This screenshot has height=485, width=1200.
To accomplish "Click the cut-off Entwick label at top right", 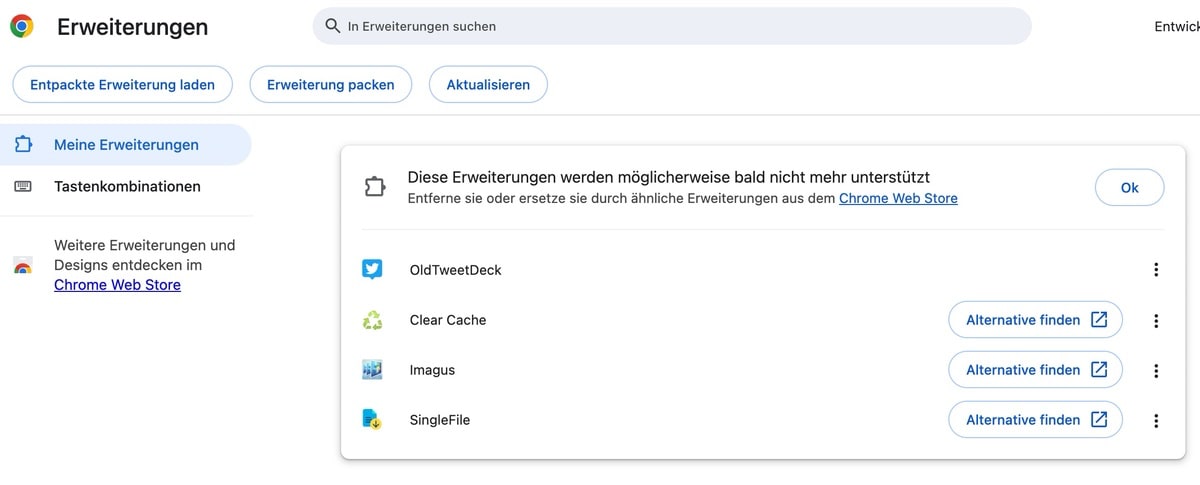I will (1177, 27).
